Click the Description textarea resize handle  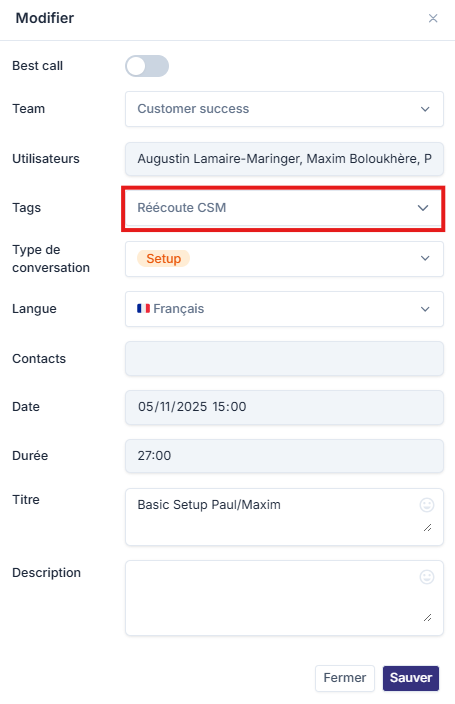click(428, 618)
